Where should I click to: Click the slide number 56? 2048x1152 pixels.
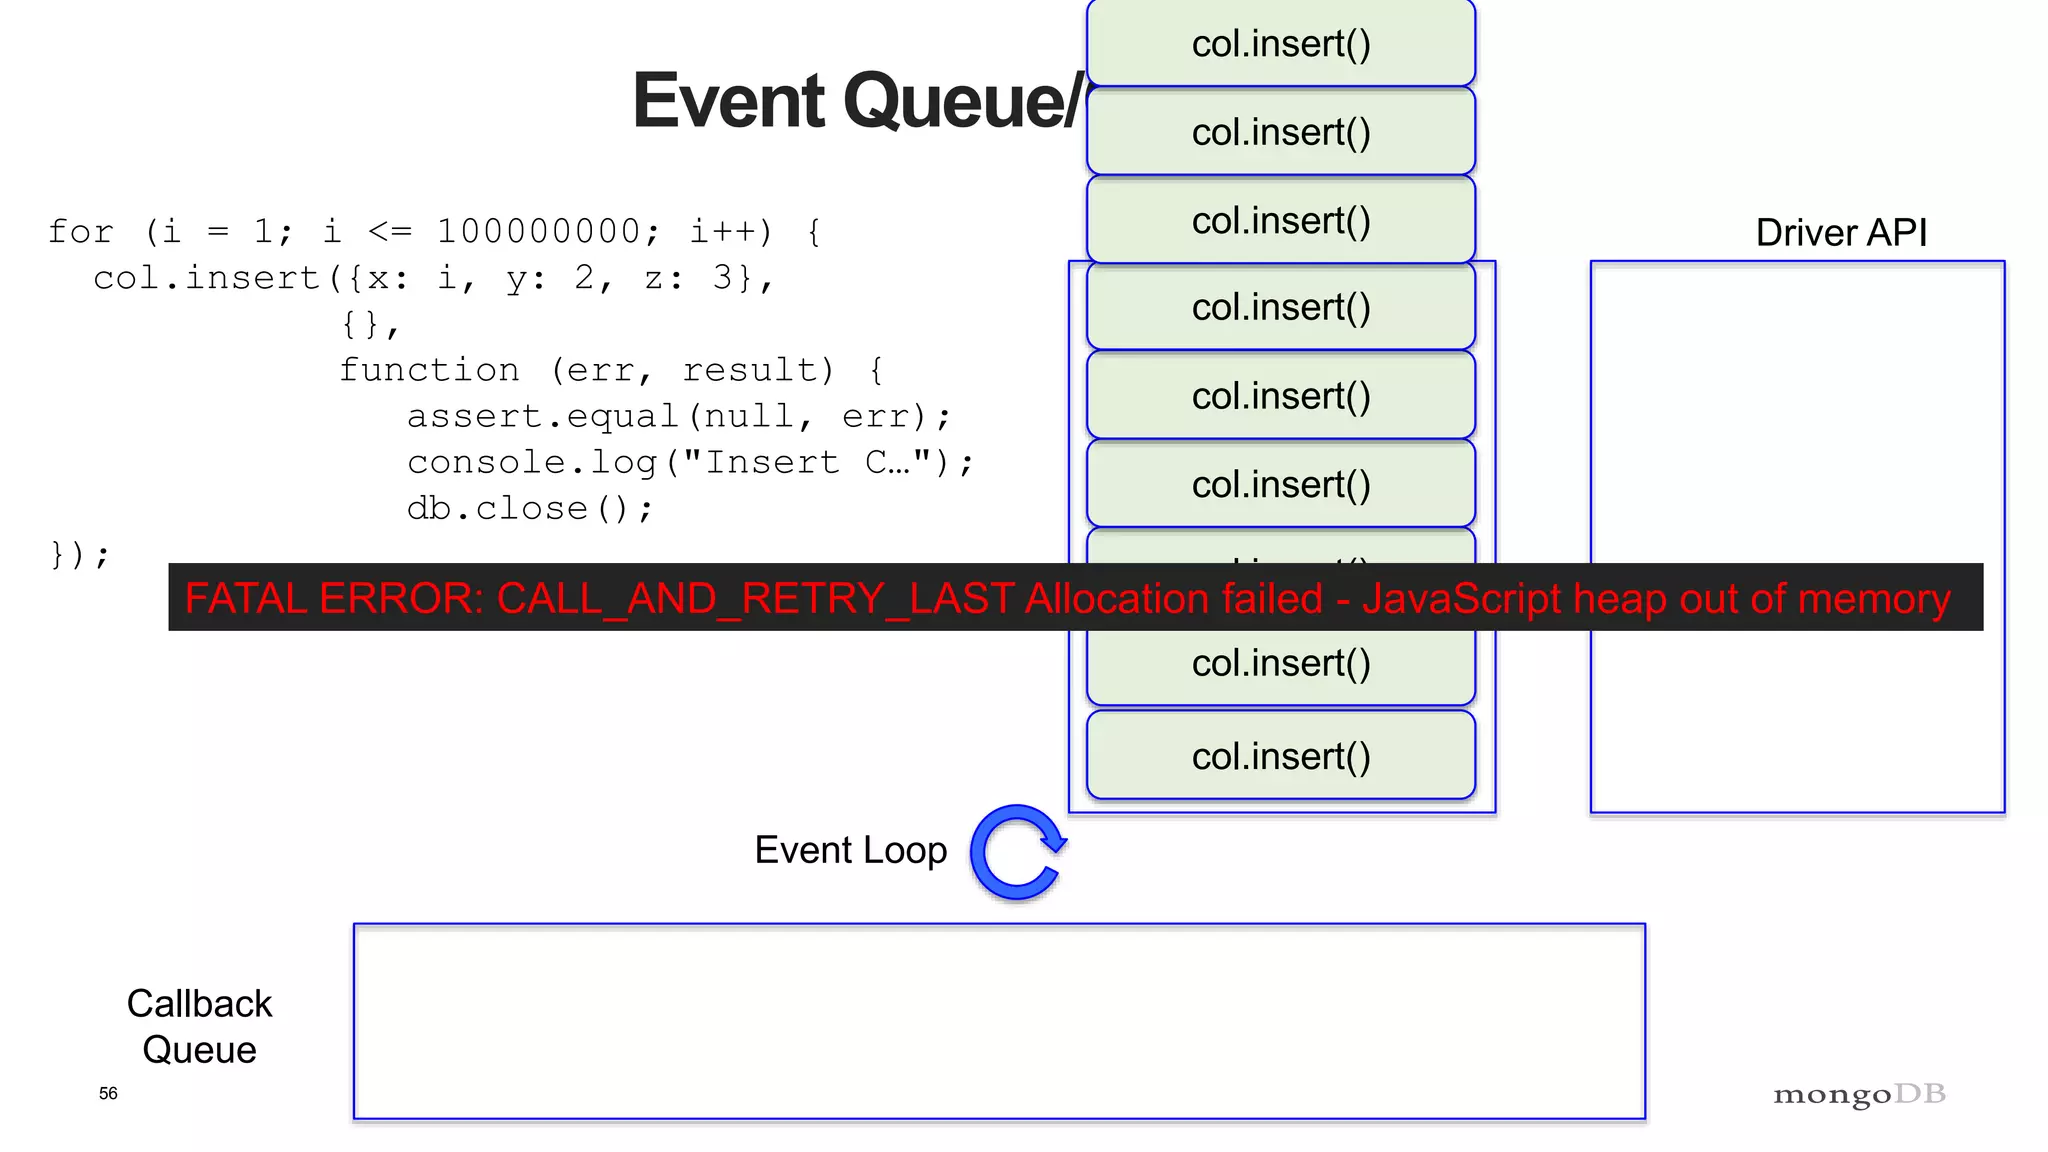(108, 1093)
